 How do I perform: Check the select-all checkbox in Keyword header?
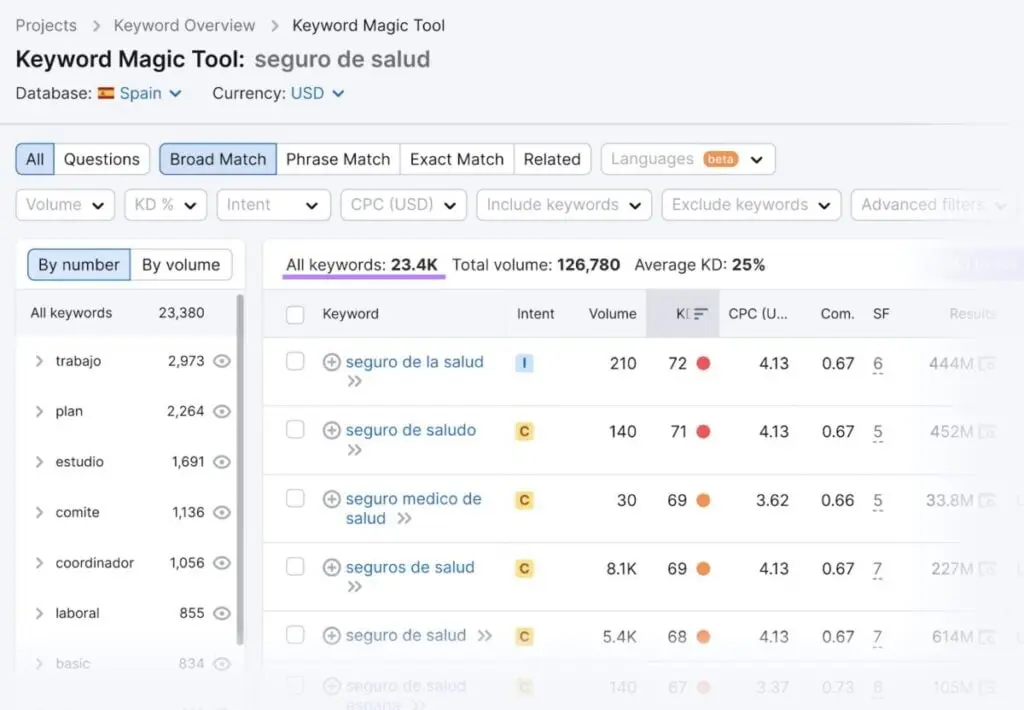295,315
